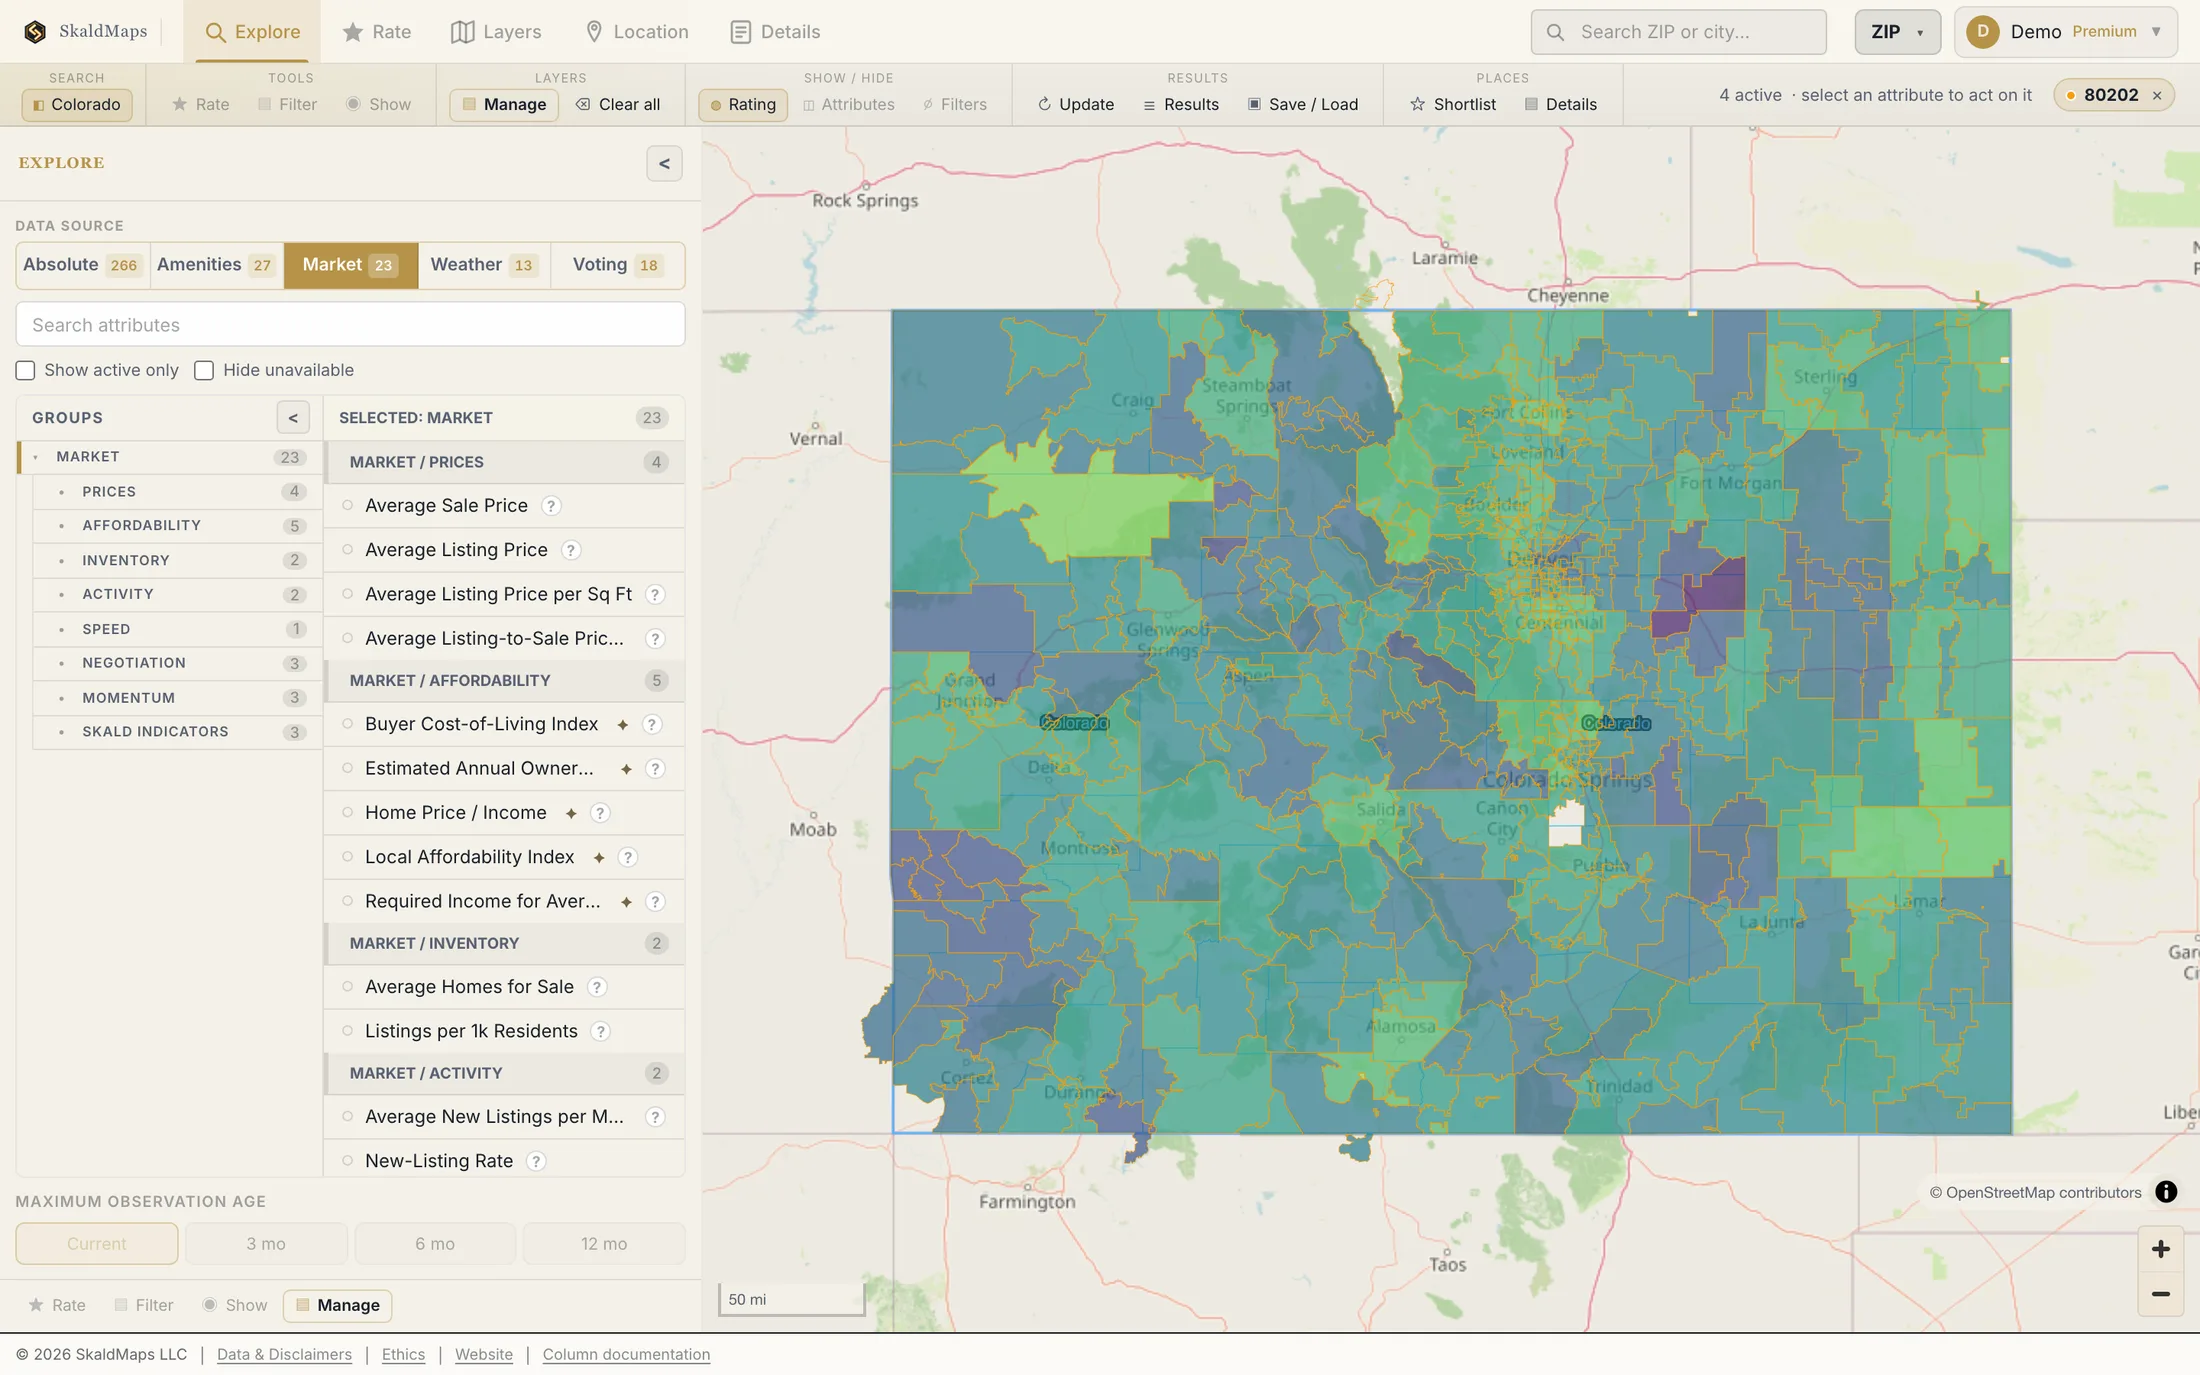Click the Search attributes field

pos(350,325)
